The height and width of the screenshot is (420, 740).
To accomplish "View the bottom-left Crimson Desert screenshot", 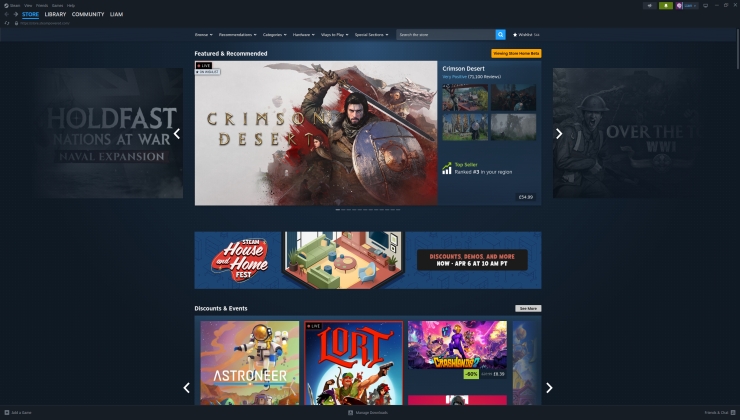I will tap(465, 126).
